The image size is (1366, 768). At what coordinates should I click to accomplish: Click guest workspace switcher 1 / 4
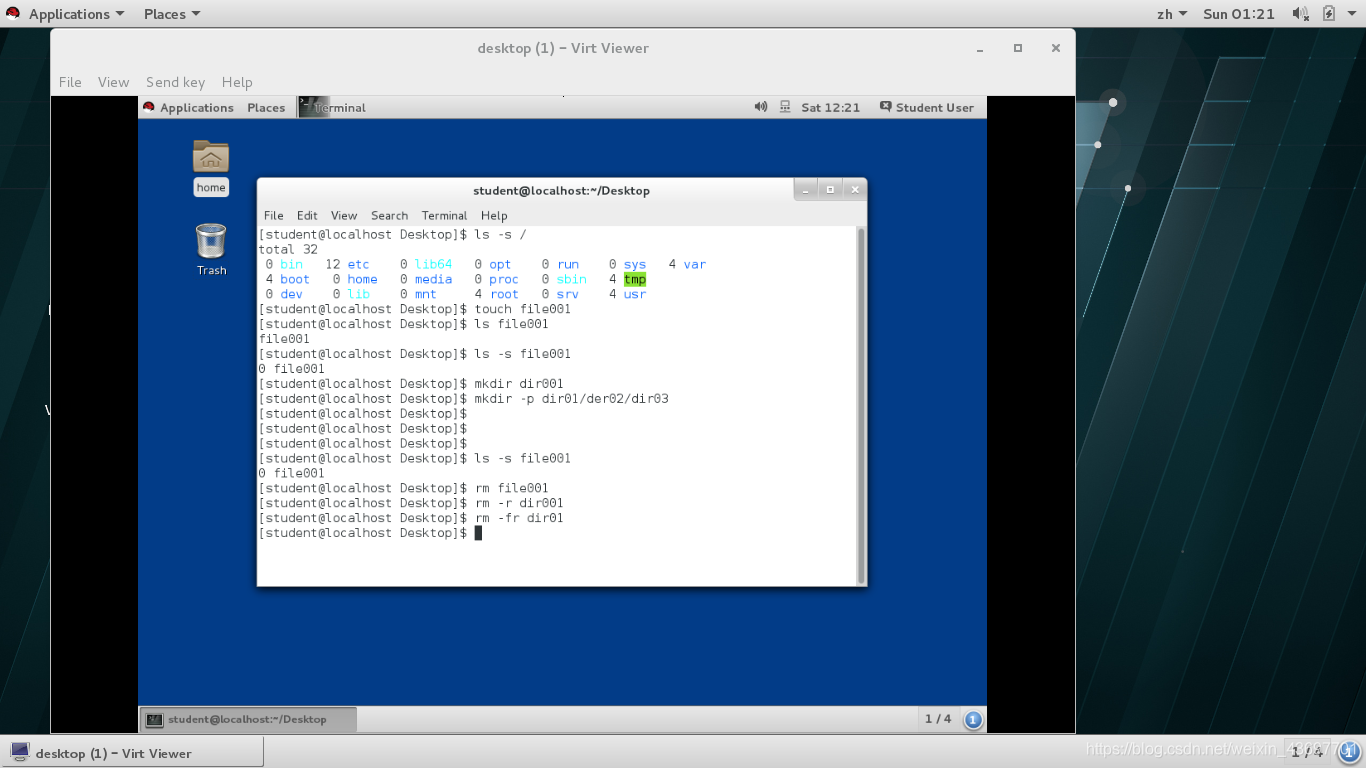coord(938,719)
